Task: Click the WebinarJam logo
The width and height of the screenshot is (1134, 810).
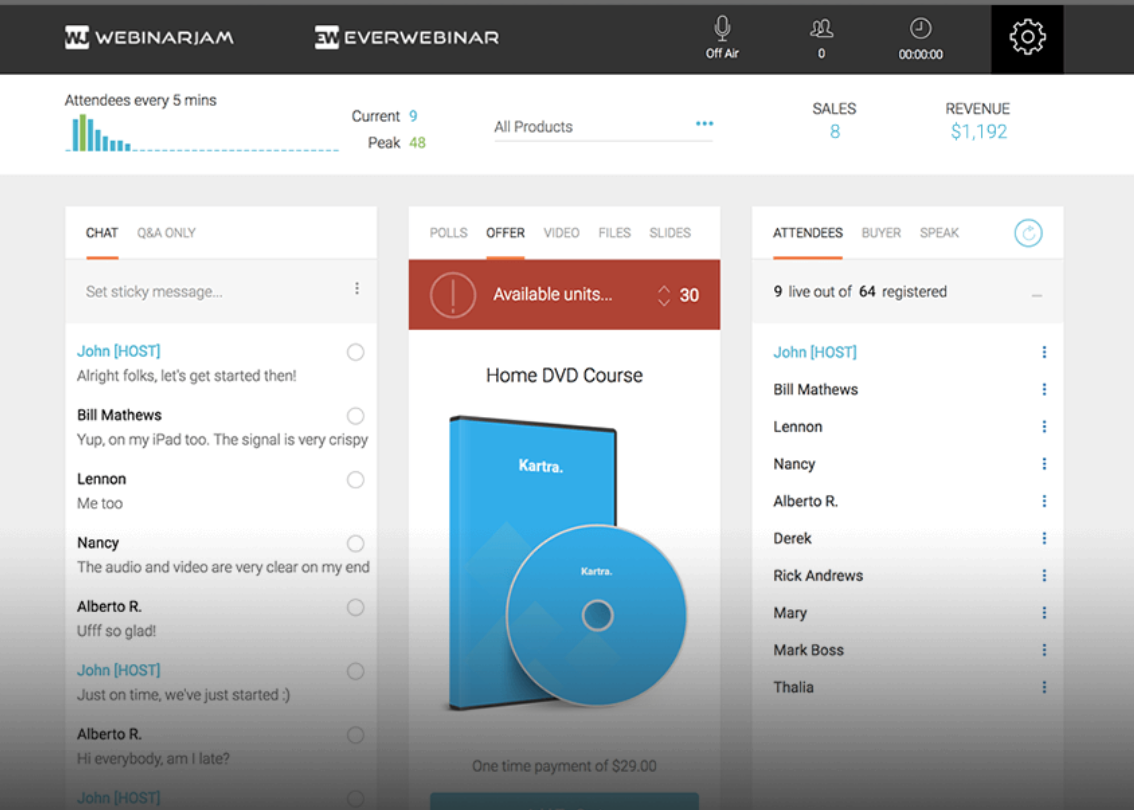Action: (150, 37)
